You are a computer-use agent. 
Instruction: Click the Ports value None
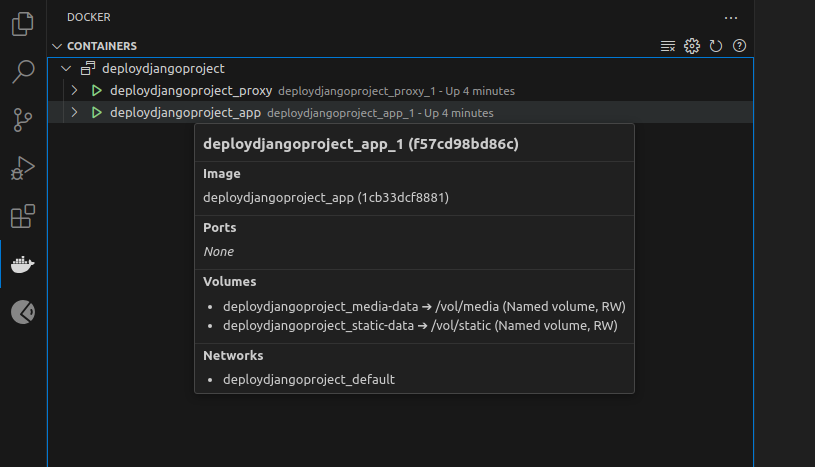(x=218, y=252)
